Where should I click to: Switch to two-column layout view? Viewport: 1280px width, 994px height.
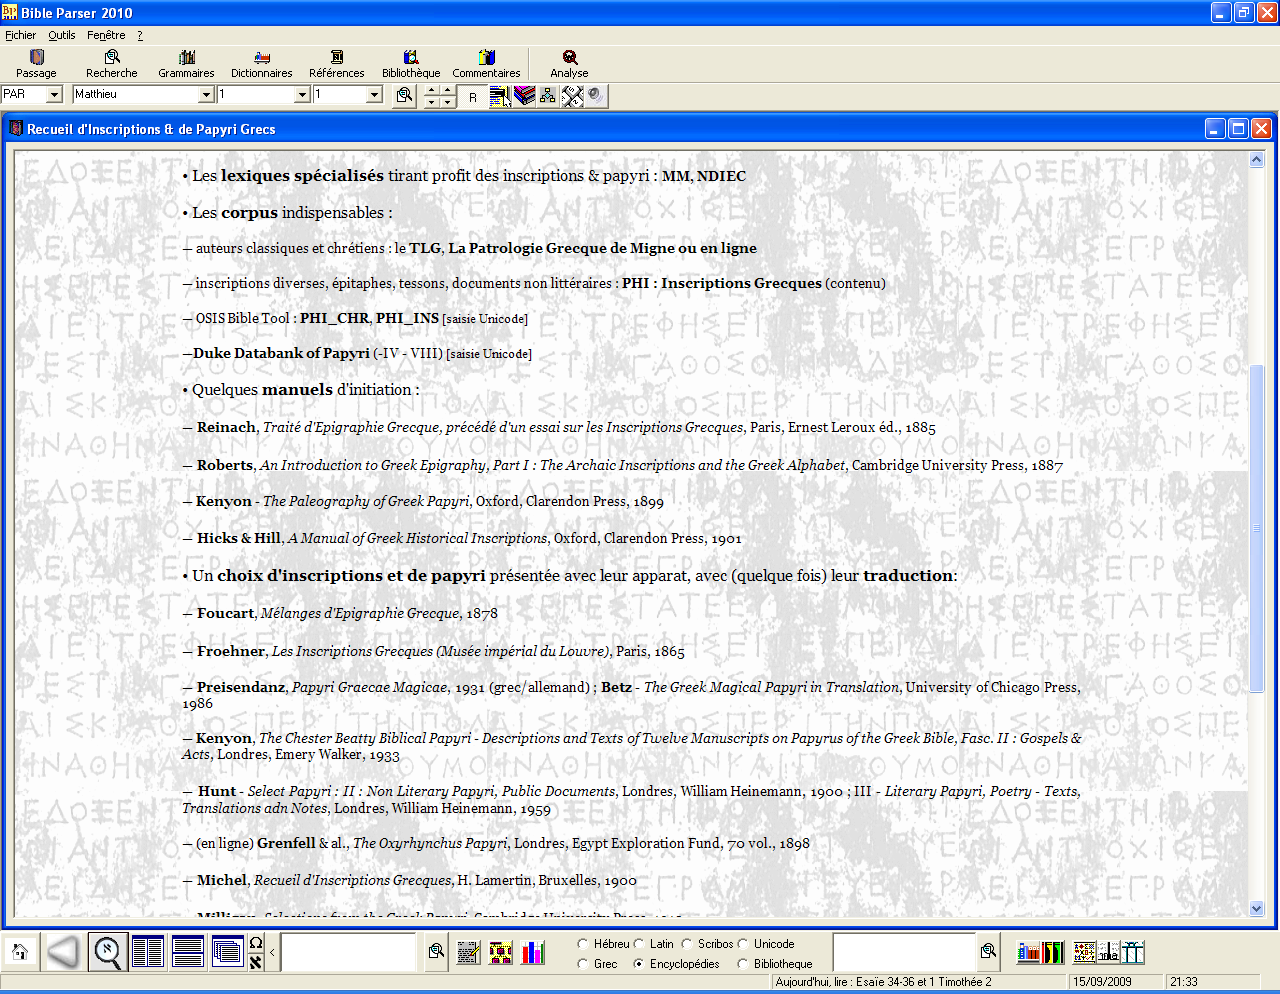147,952
